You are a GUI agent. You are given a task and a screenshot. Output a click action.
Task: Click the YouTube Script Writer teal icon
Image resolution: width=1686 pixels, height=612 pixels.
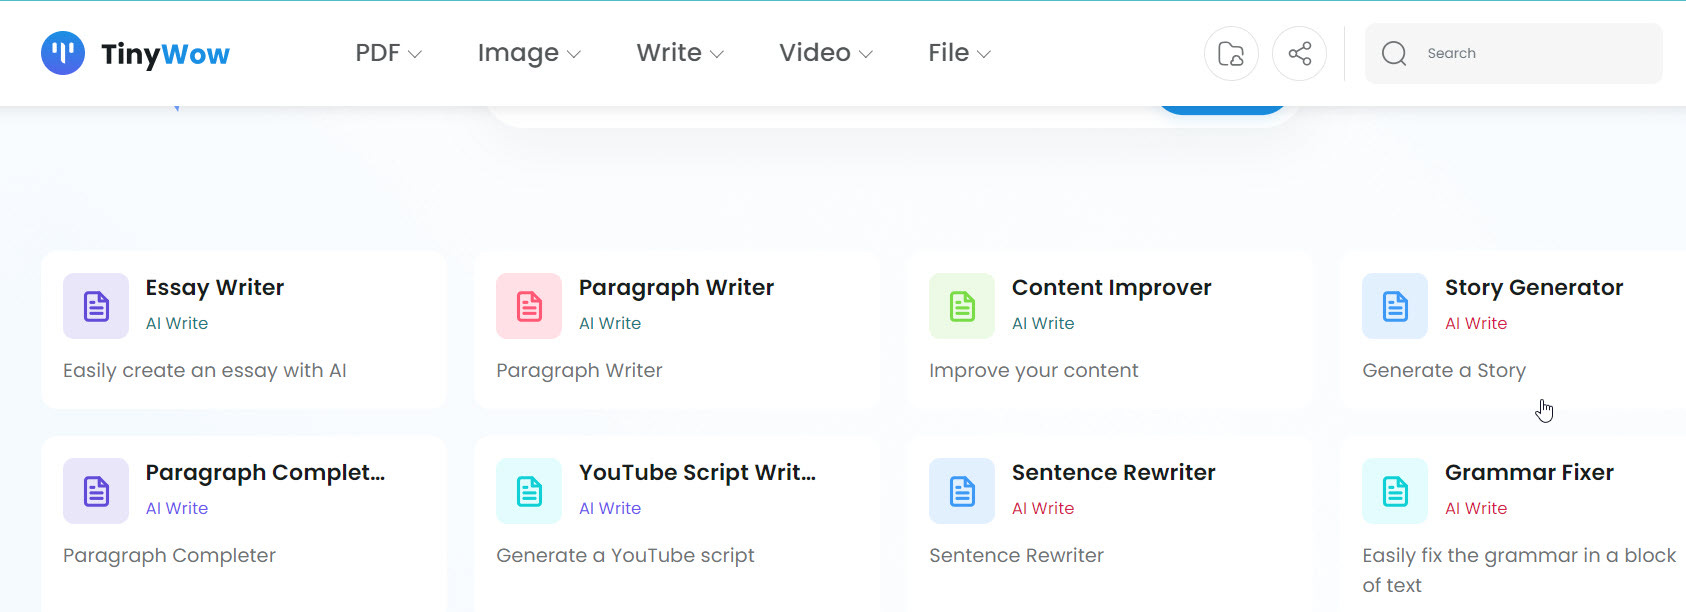tap(529, 491)
